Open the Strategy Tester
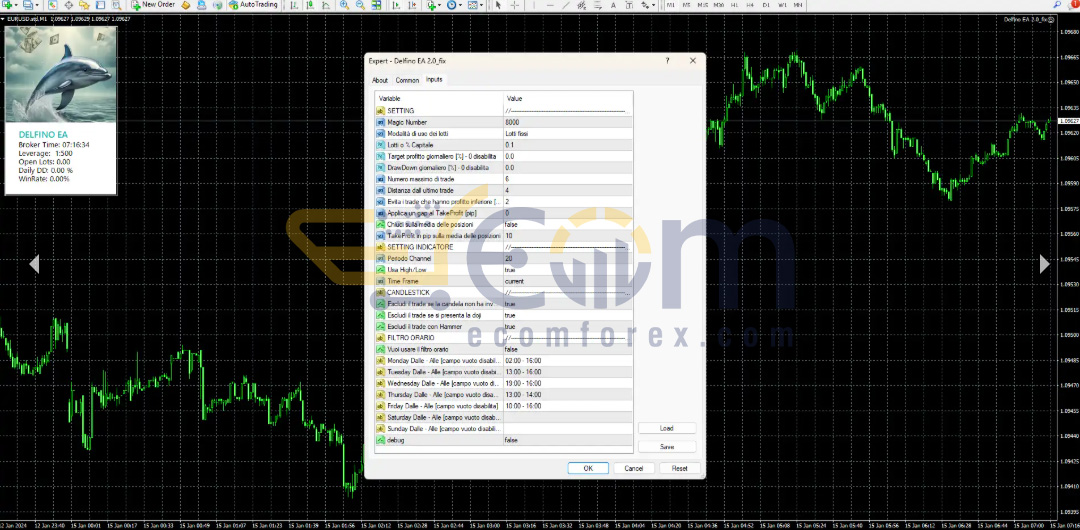The height and width of the screenshot is (530, 1080). point(116,5)
